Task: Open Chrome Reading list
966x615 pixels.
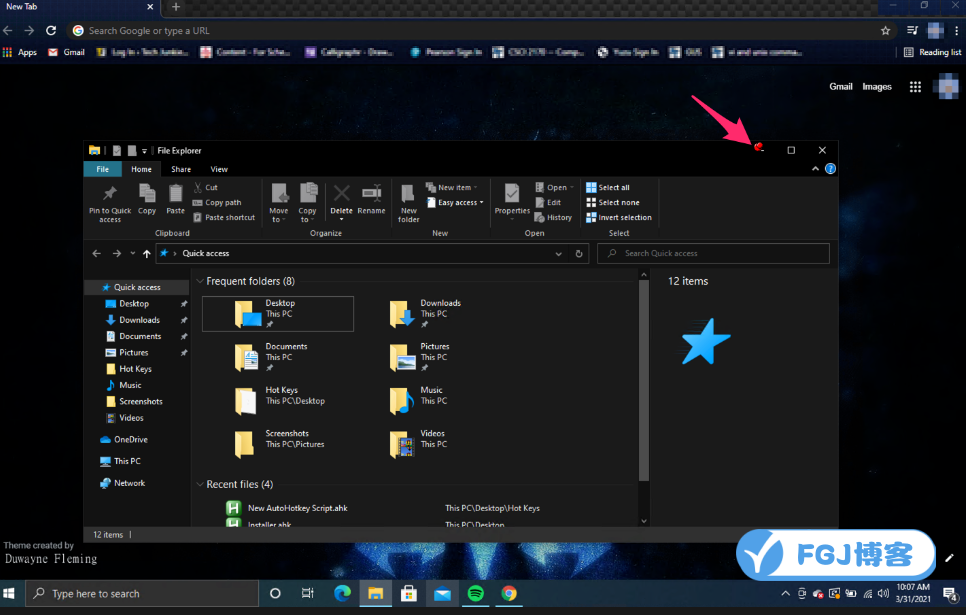Action: [x=932, y=52]
